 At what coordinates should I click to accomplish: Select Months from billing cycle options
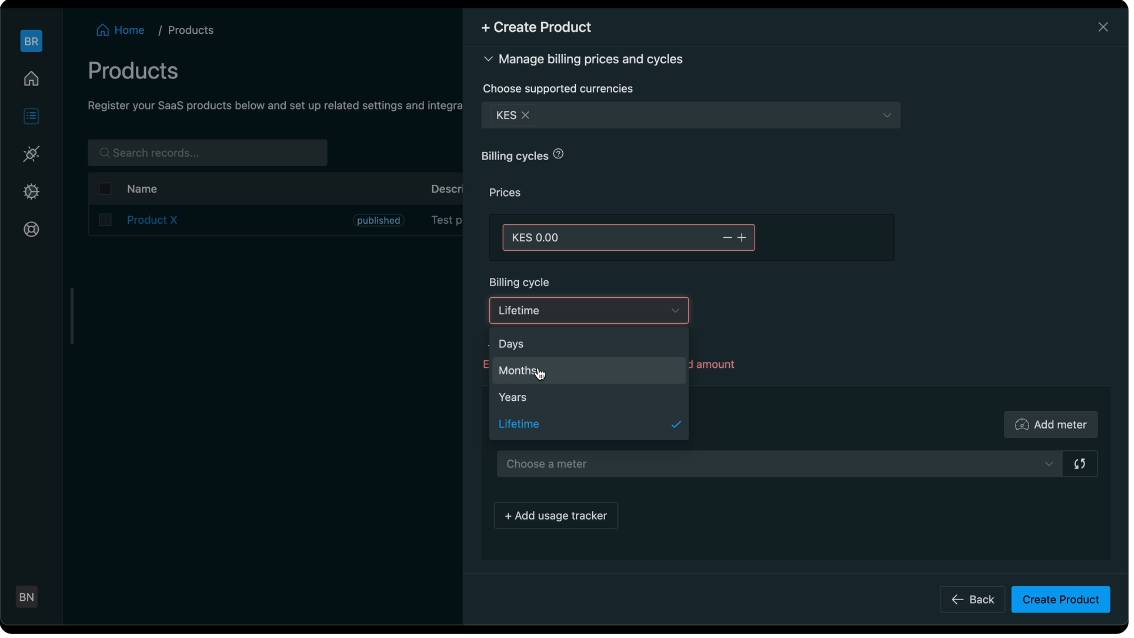(x=518, y=371)
